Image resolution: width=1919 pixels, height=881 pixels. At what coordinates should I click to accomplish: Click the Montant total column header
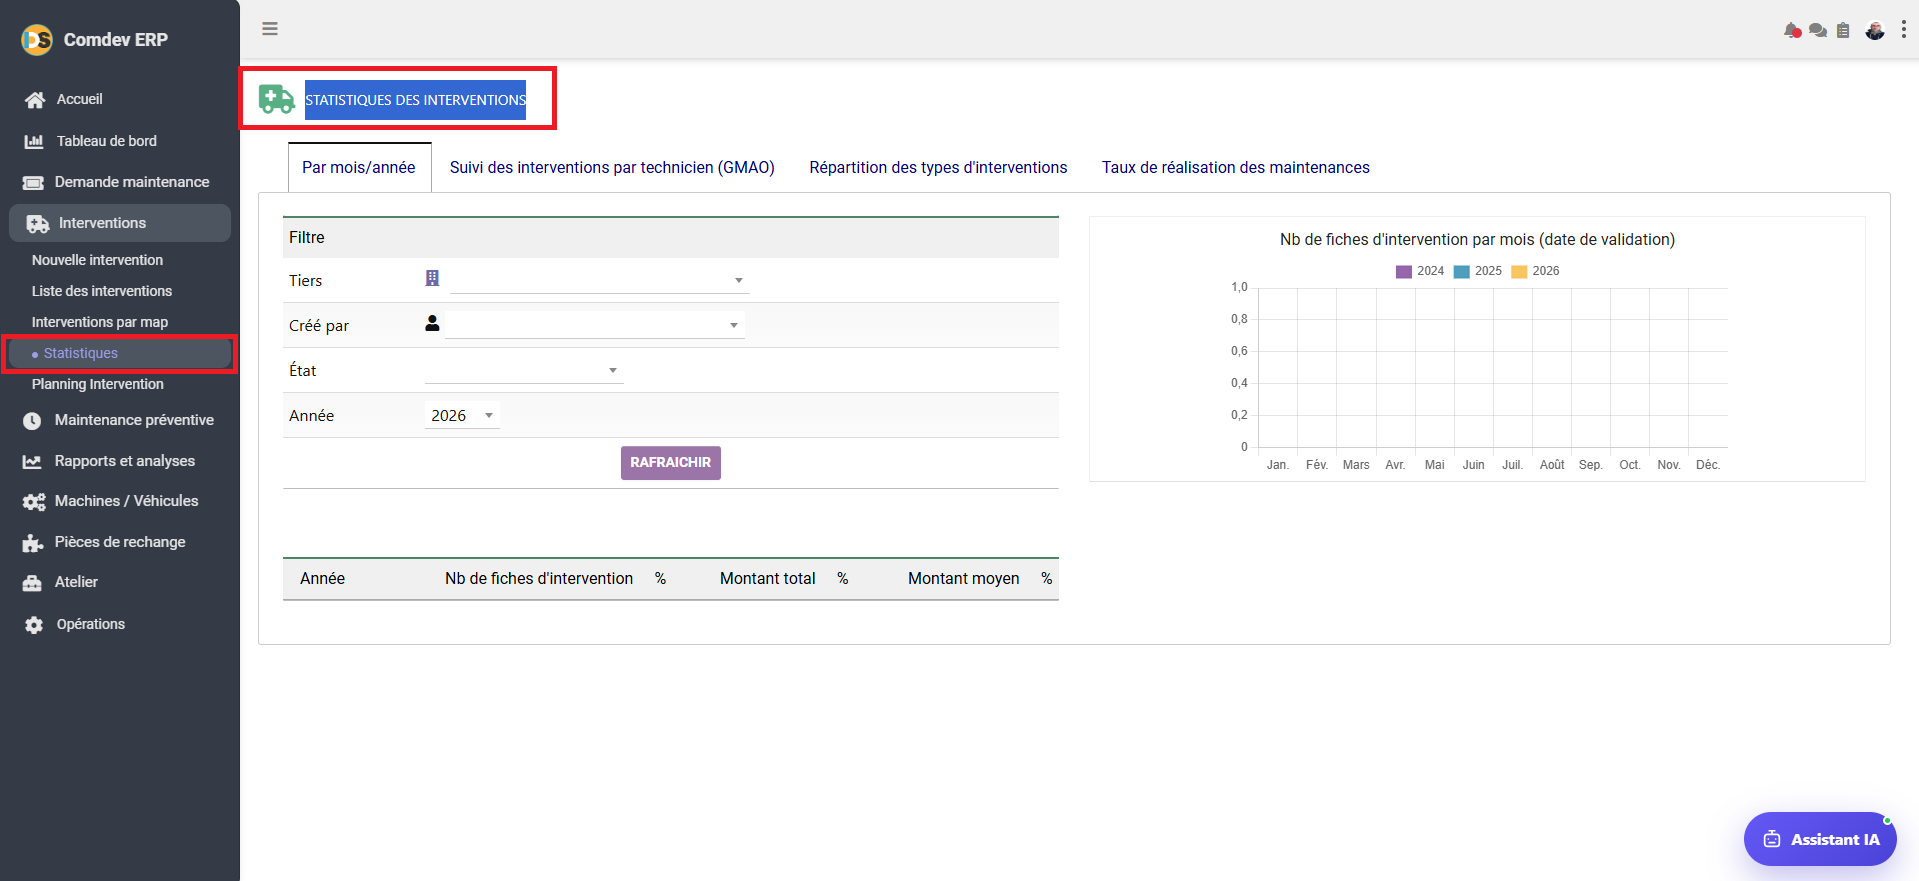pyautogui.click(x=768, y=578)
